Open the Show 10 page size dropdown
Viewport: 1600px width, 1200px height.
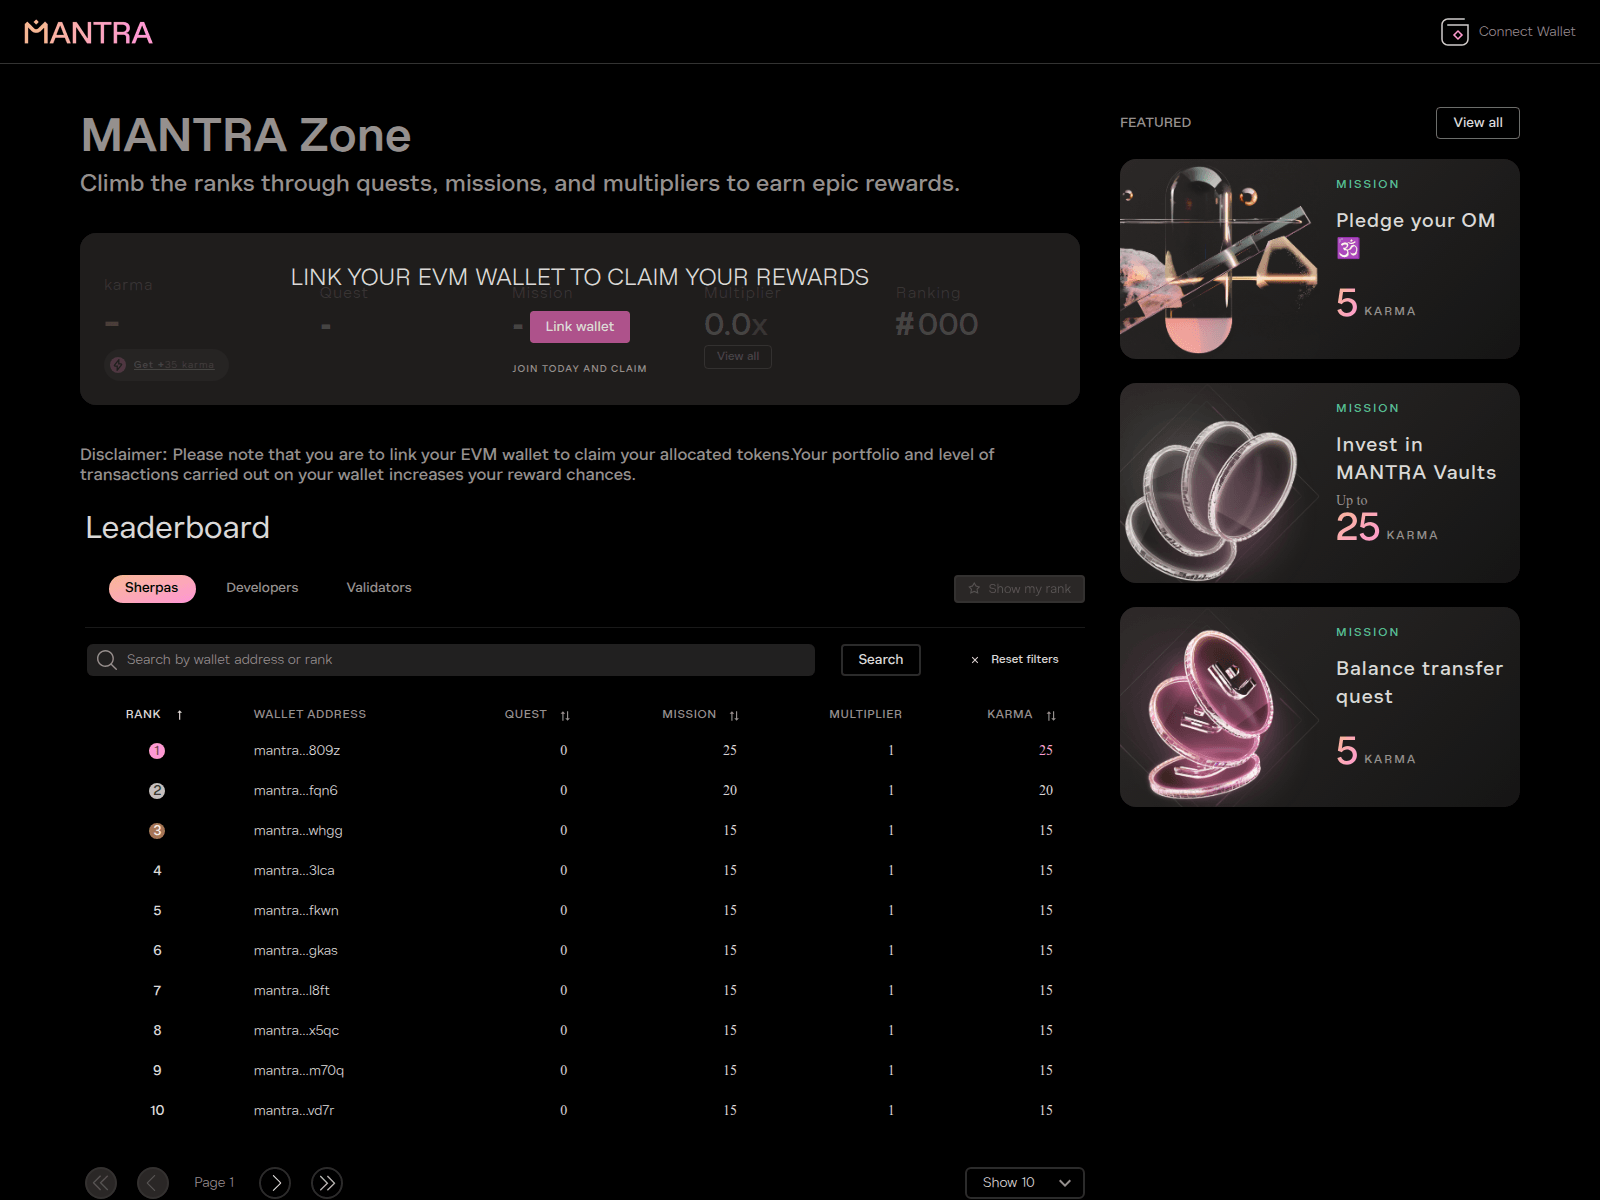[x=1023, y=1182]
